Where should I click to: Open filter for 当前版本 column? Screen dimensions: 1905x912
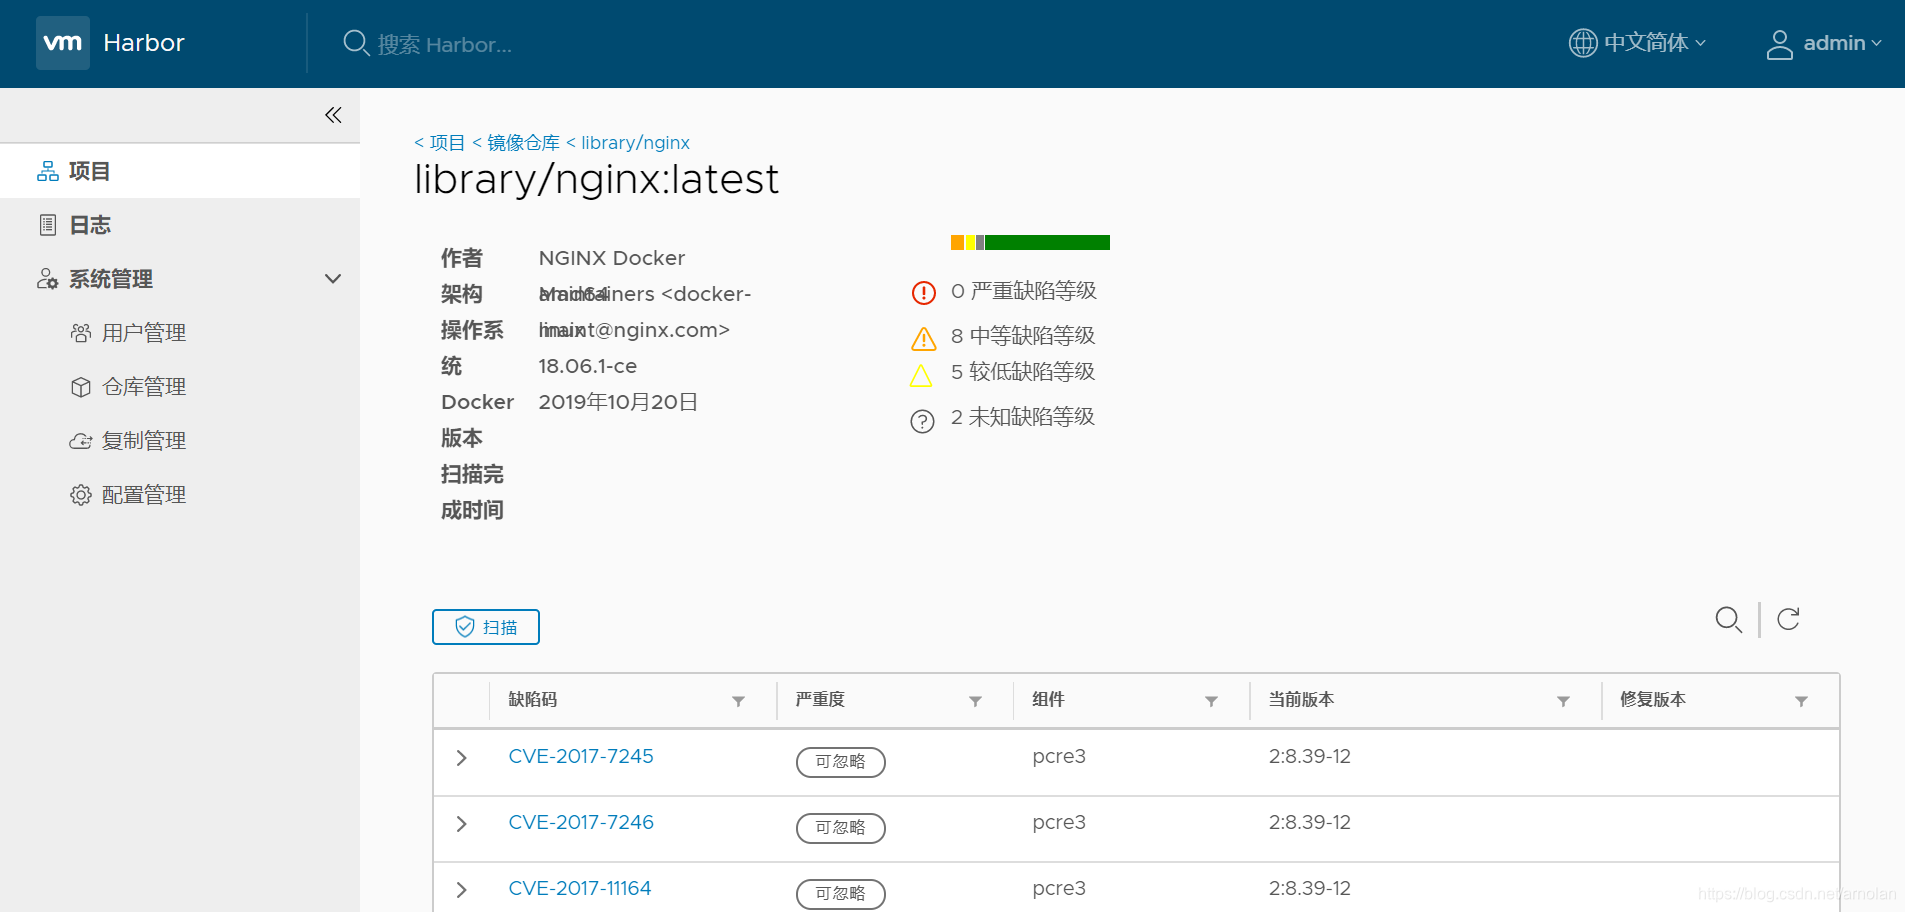tap(1563, 701)
